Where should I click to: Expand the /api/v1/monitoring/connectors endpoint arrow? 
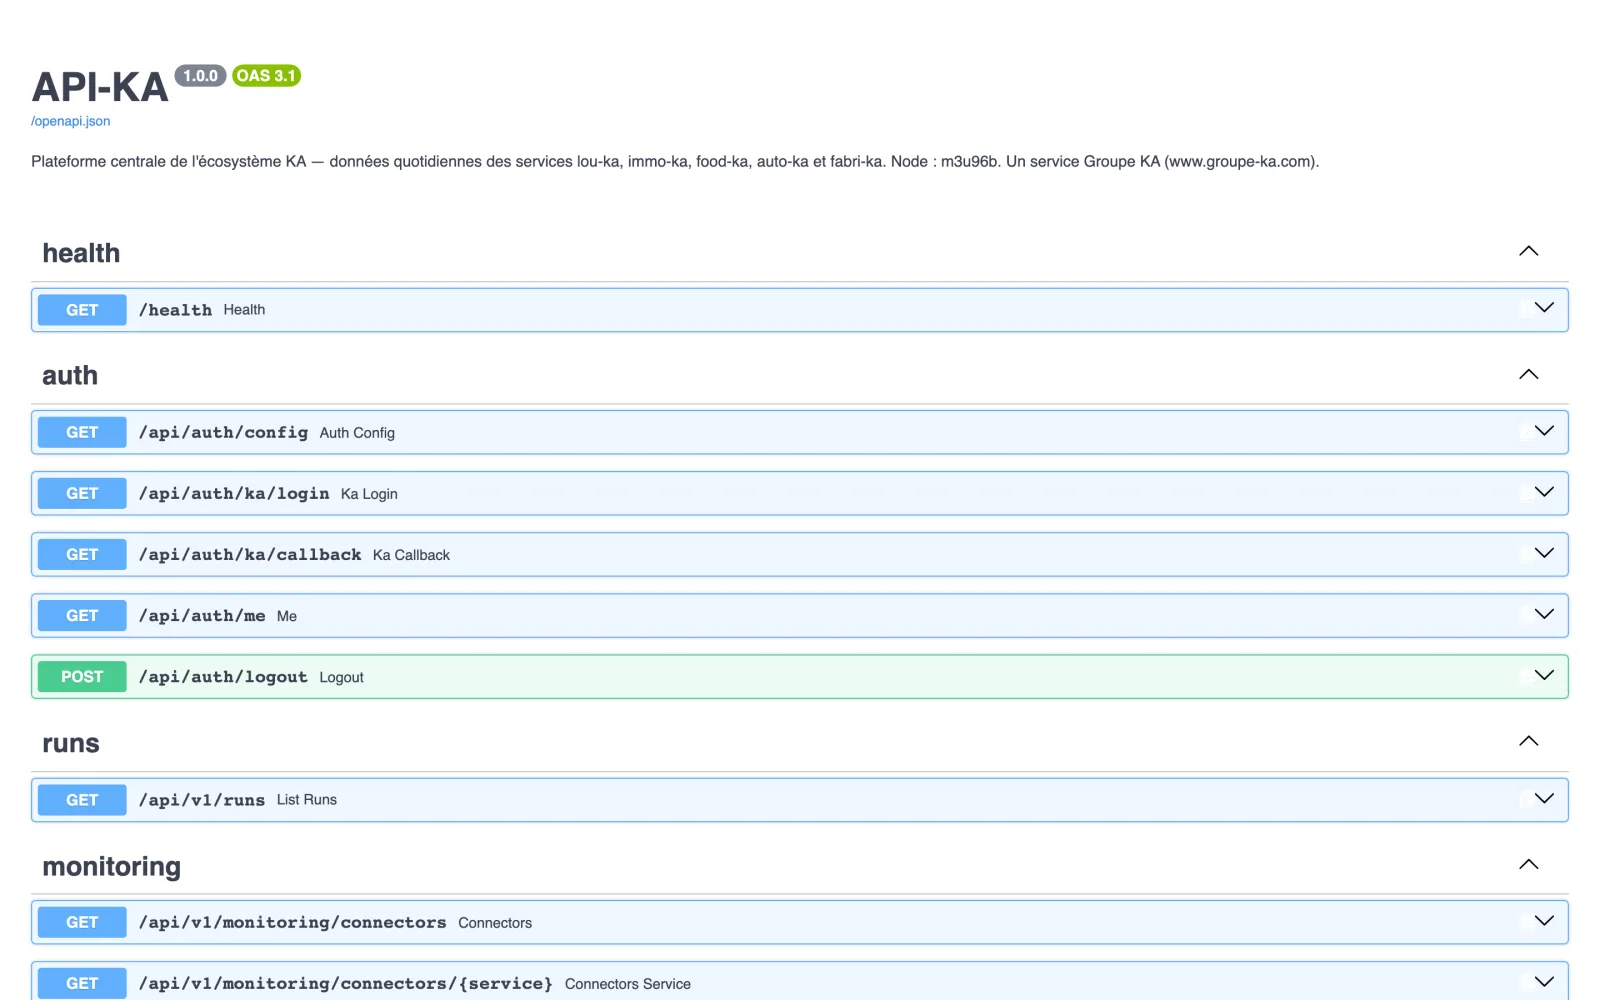(x=1544, y=921)
